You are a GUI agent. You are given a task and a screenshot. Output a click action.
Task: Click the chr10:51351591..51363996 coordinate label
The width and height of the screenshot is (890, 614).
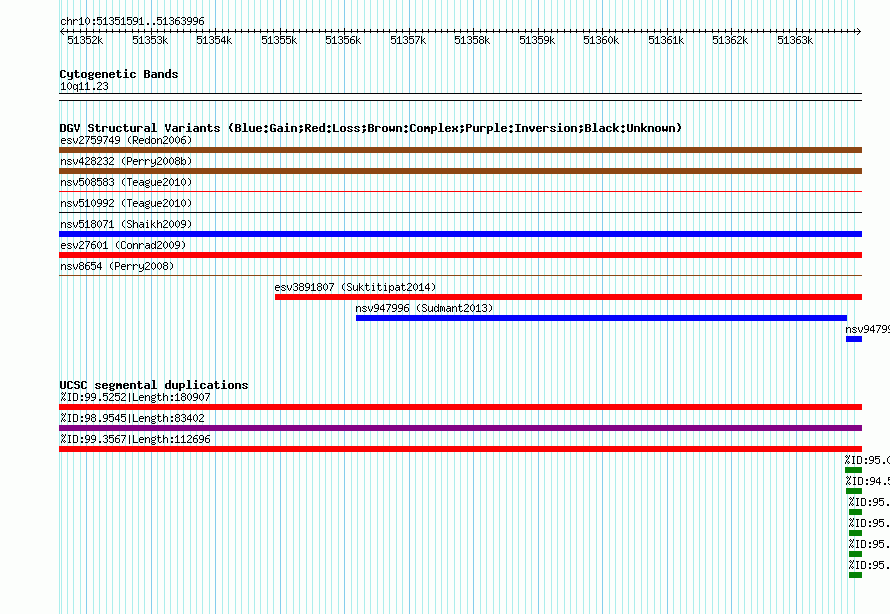click(x=132, y=21)
